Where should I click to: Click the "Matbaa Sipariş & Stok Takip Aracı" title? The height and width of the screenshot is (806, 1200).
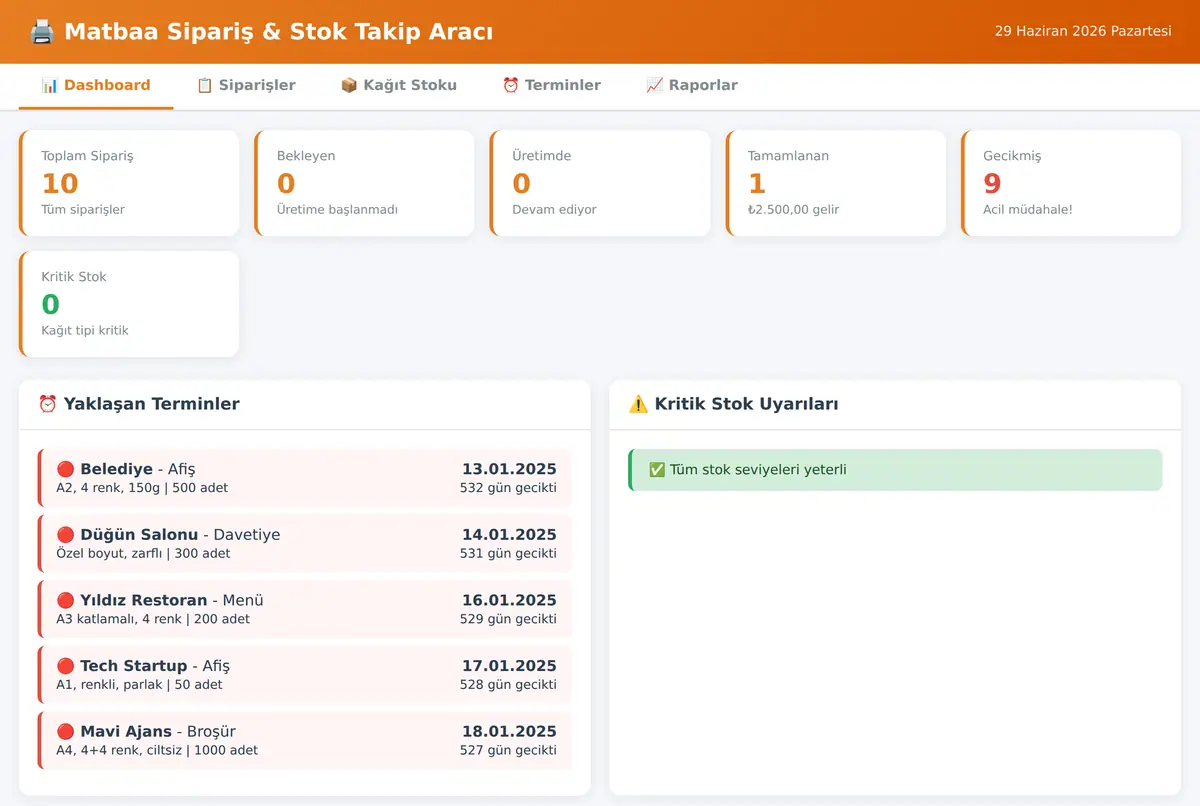pyautogui.click(x=278, y=32)
